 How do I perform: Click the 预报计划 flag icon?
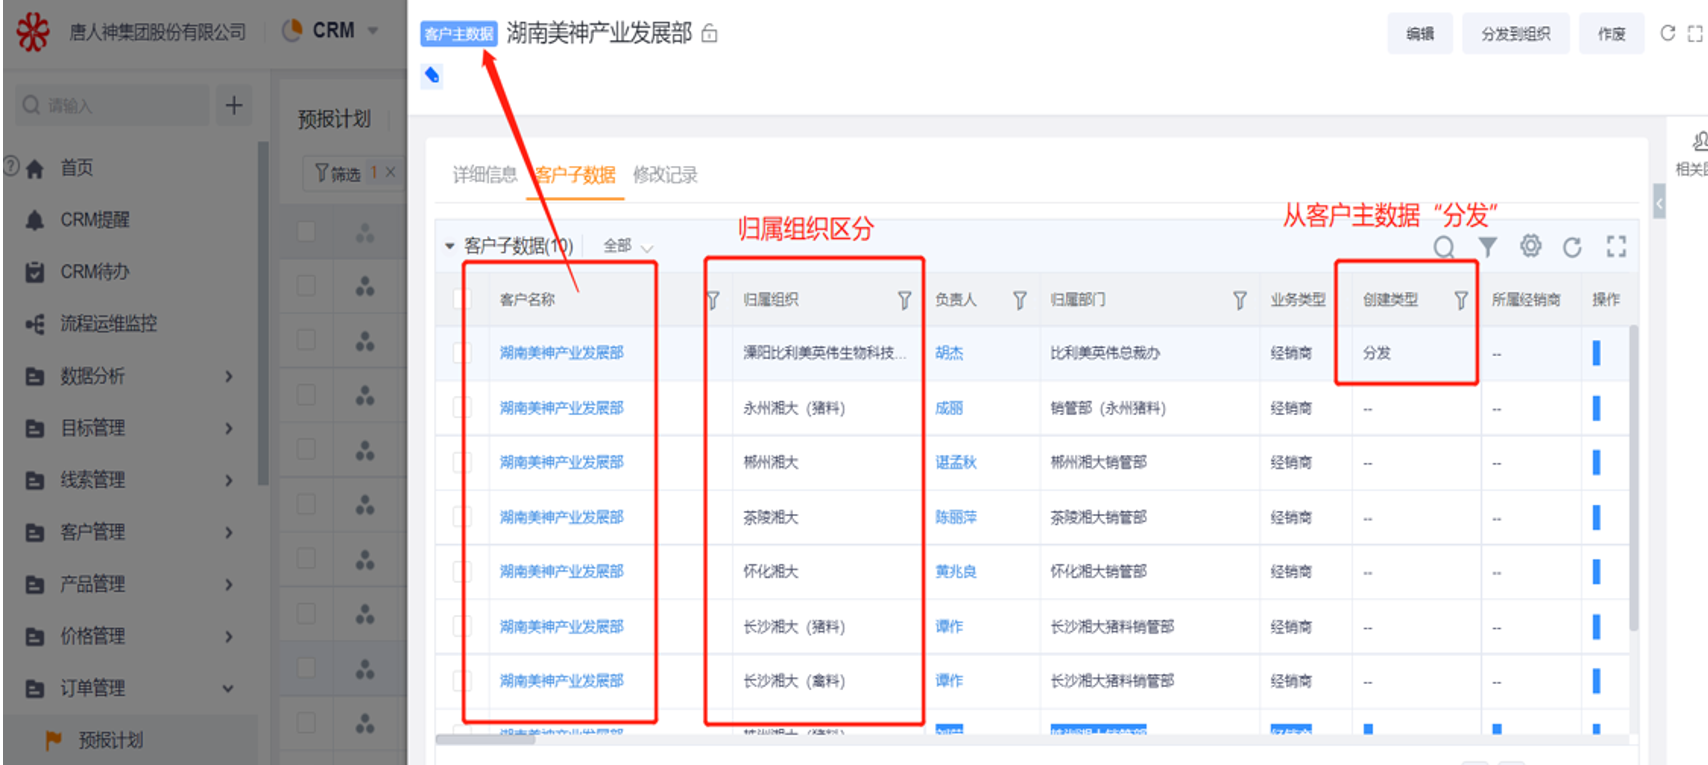coord(53,740)
